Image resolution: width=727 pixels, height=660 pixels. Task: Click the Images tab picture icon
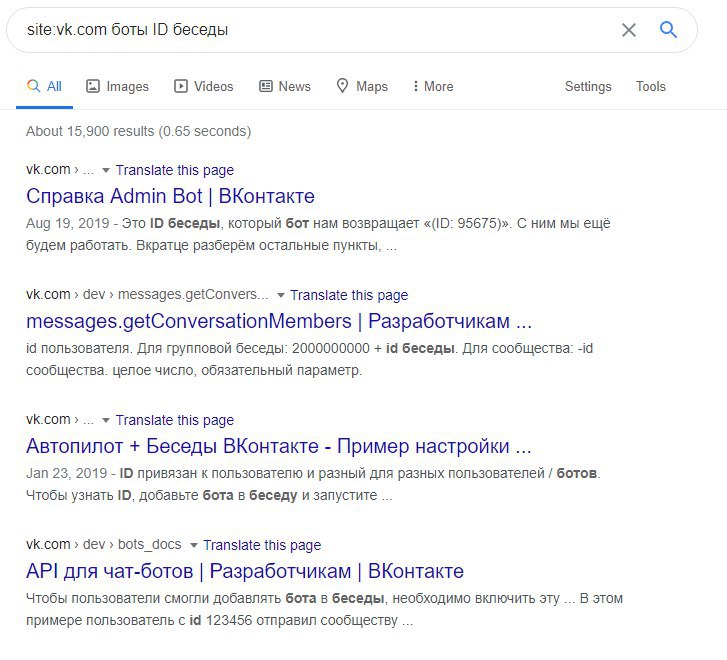pos(93,86)
